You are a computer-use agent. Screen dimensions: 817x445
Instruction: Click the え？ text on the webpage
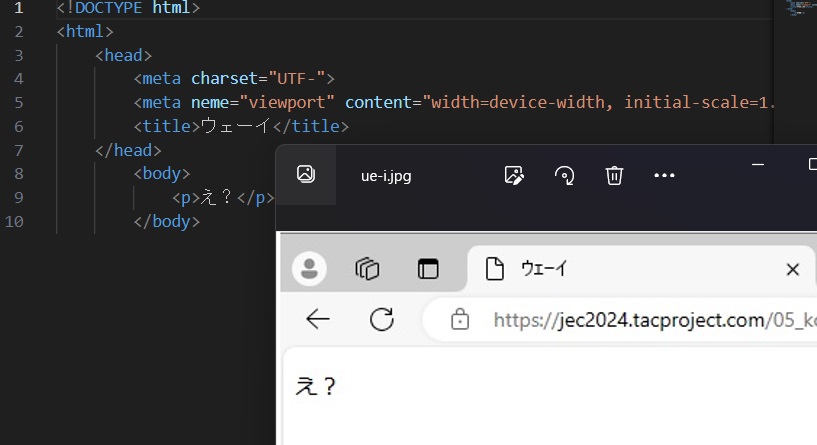(316, 386)
